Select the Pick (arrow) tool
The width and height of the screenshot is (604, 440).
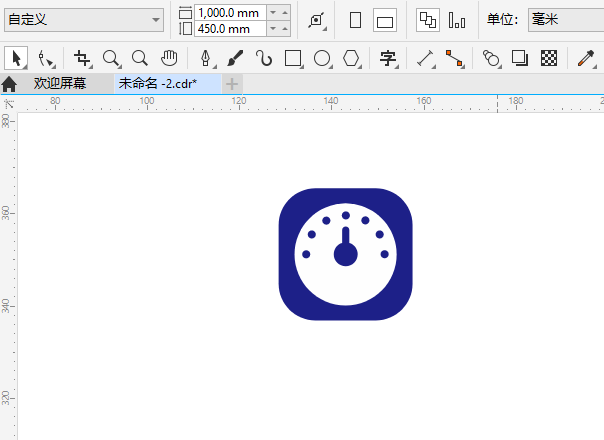[x=16, y=59]
